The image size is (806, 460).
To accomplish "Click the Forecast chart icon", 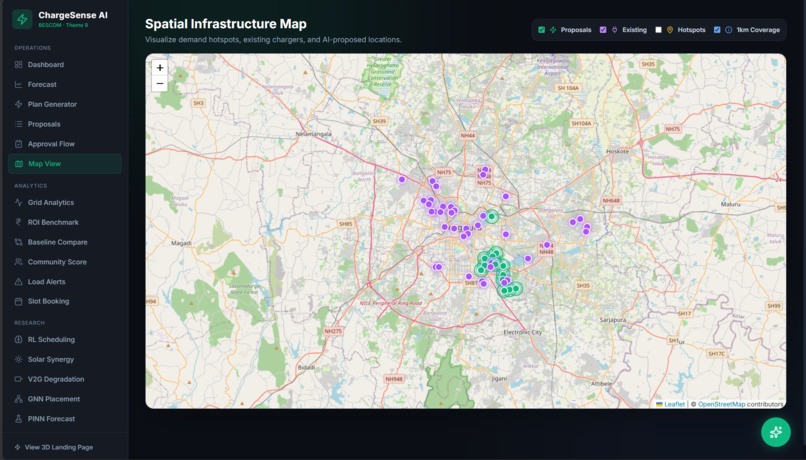I will (19, 84).
